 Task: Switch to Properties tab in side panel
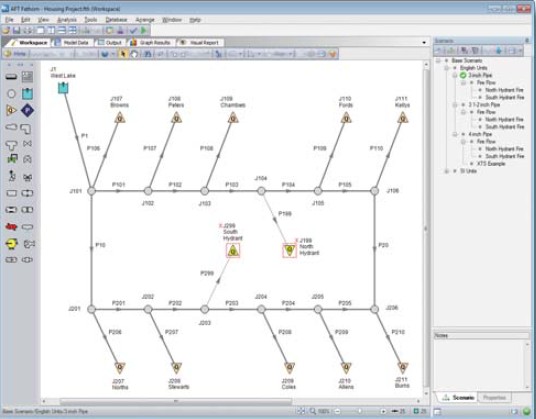coord(494,397)
